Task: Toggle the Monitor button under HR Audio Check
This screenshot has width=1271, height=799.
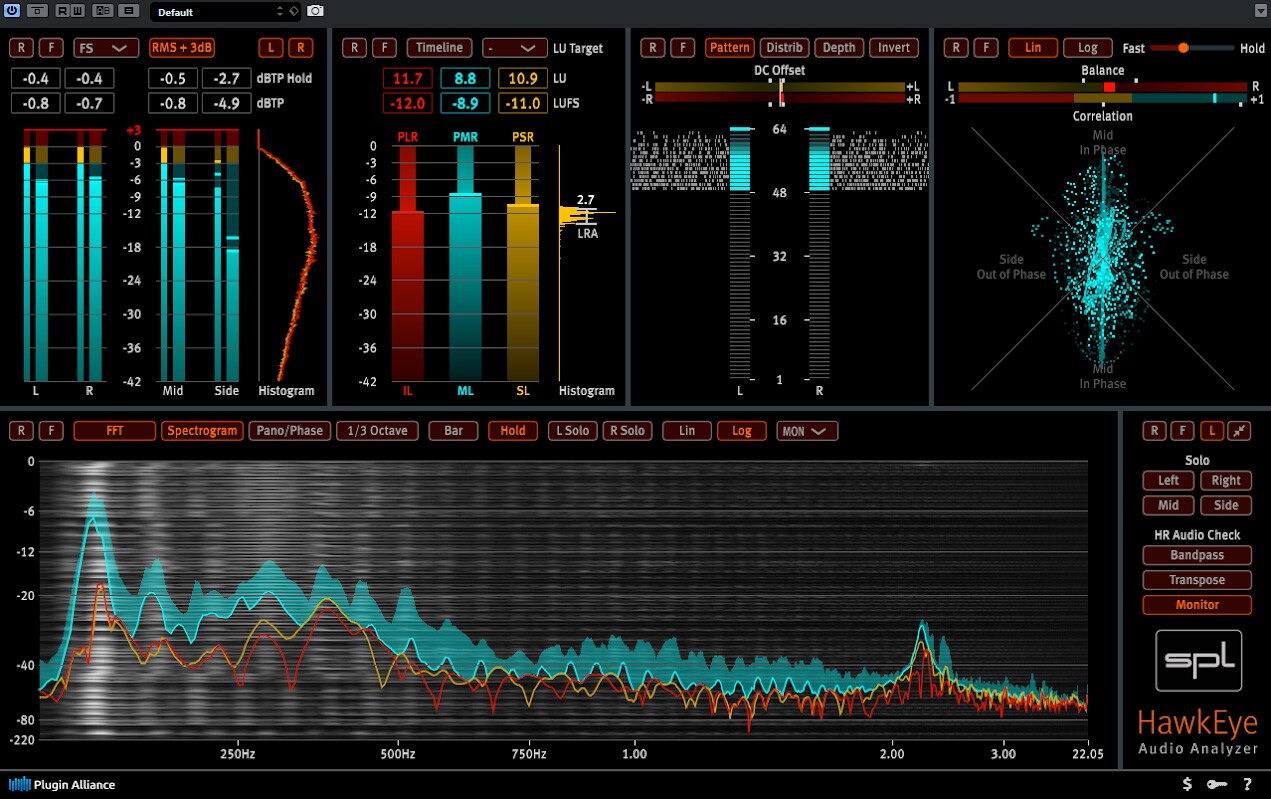Action: click(1197, 605)
